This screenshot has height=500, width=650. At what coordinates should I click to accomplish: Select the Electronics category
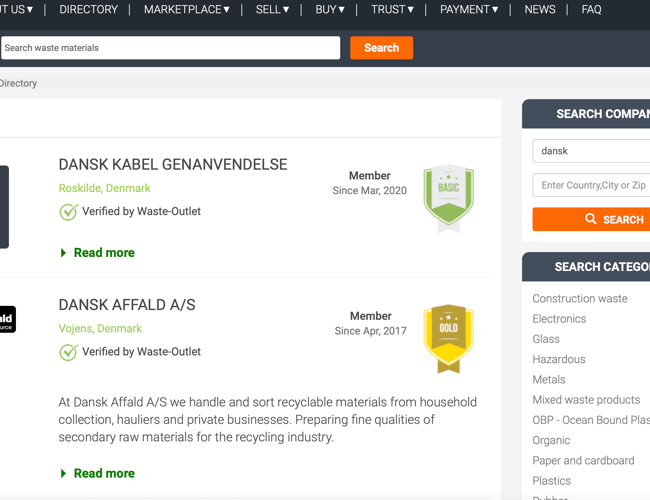tap(559, 319)
